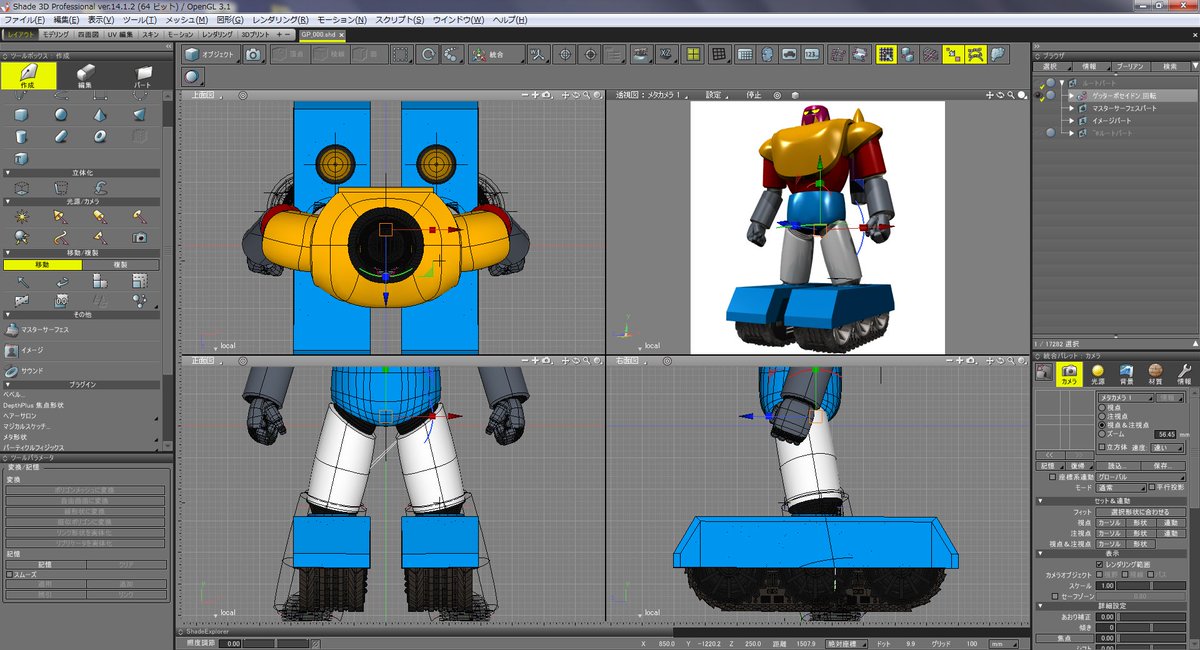This screenshot has width=1200, height=650.
Task: Expand the マスターサーフェスパート tree node
Action: pos(1071,108)
